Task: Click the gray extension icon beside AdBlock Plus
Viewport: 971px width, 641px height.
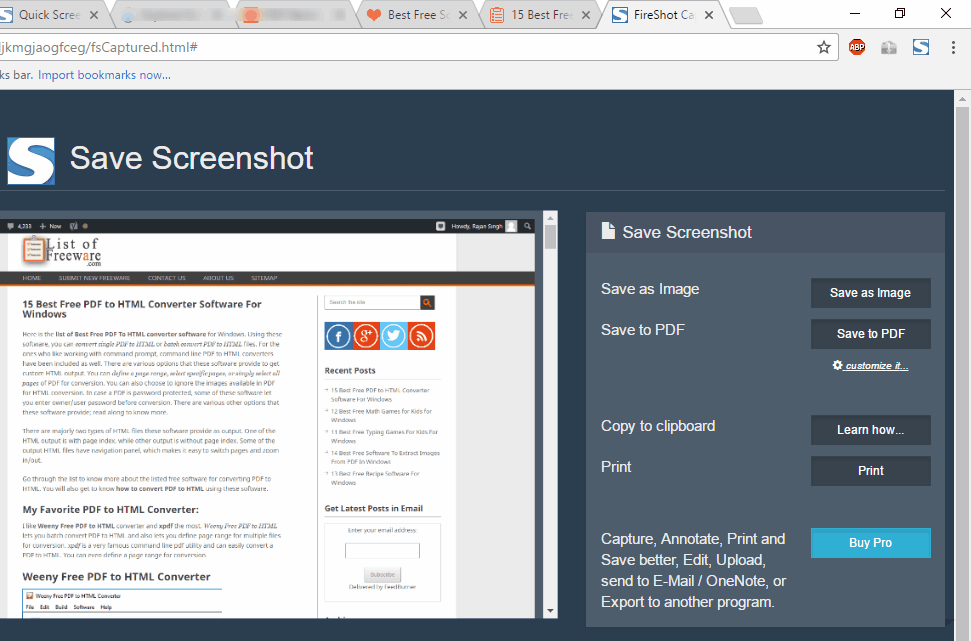Action: click(x=889, y=47)
